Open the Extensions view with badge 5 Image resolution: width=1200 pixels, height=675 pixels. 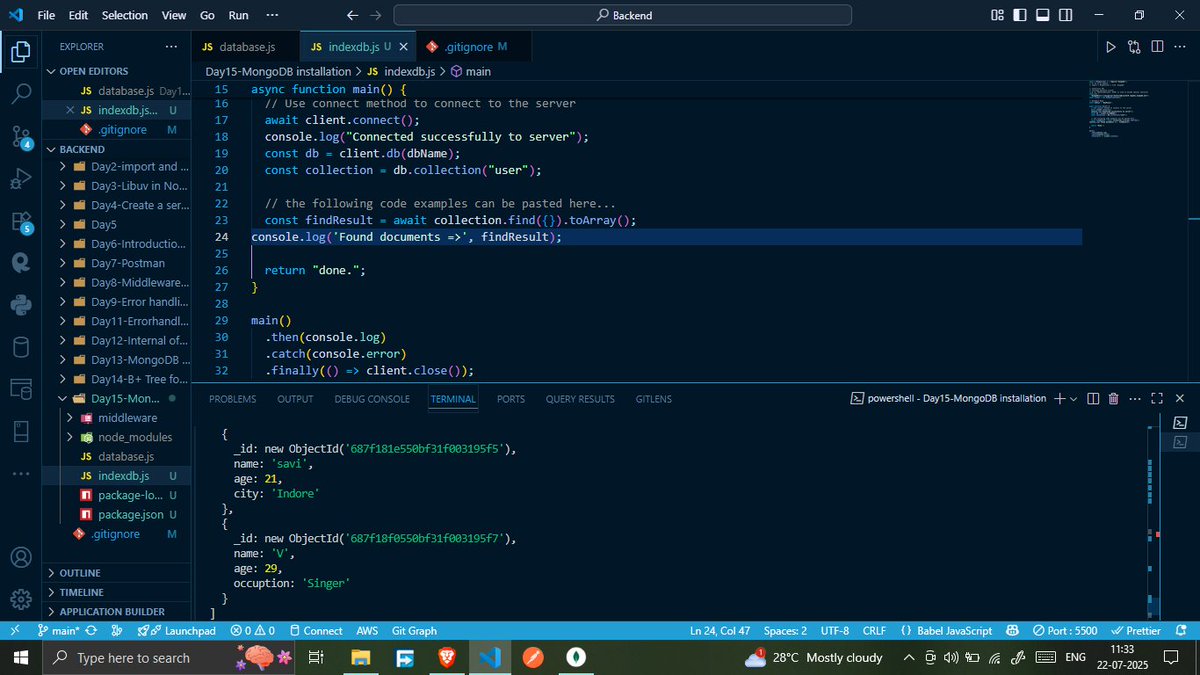[x=20, y=221]
